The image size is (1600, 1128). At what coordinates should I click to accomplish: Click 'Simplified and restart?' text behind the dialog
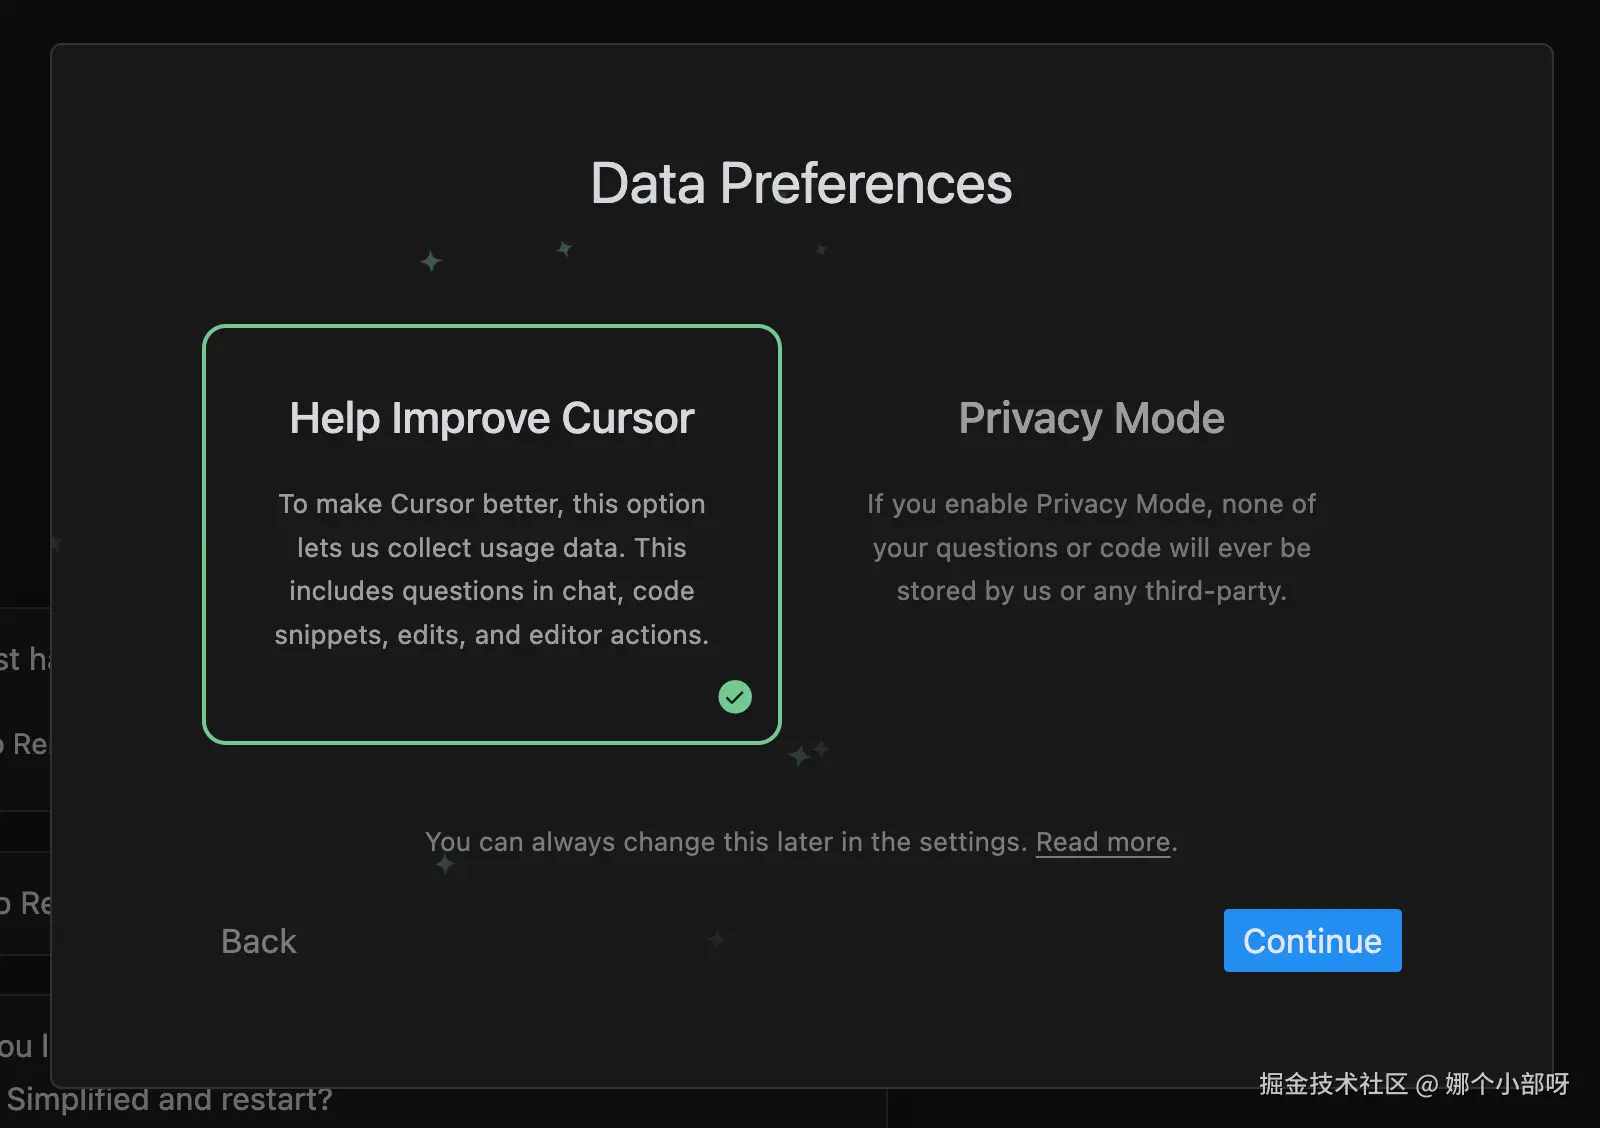[x=170, y=1100]
